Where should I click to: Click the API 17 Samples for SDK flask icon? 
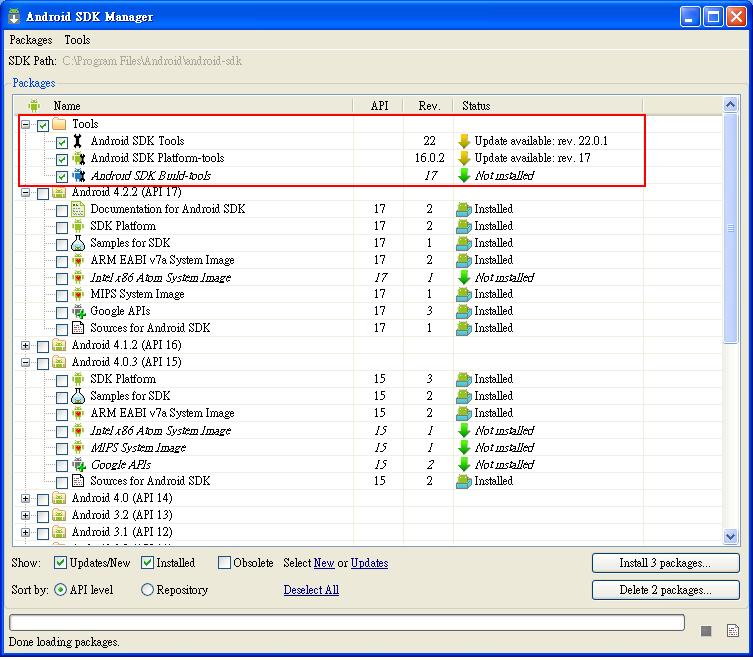(x=78, y=243)
